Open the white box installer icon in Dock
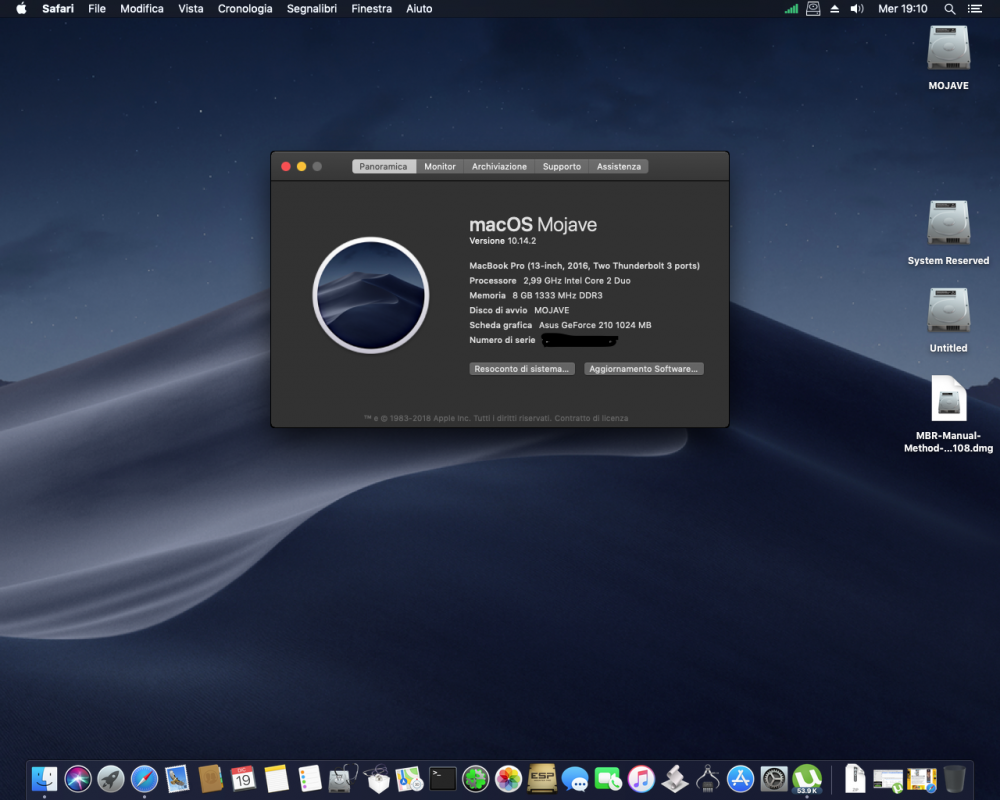 pyautogui.click(x=376, y=778)
